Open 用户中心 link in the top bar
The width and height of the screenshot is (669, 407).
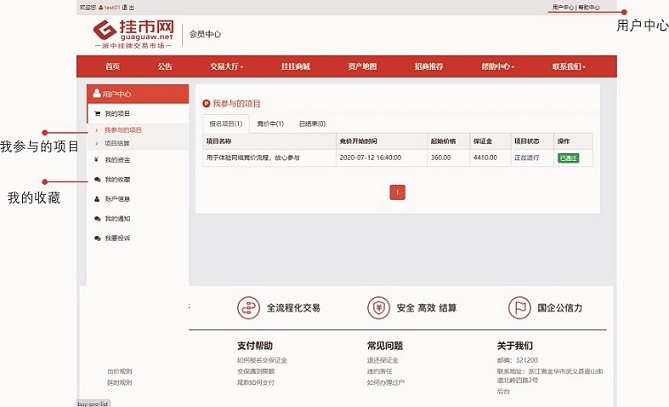tap(563, 7)
